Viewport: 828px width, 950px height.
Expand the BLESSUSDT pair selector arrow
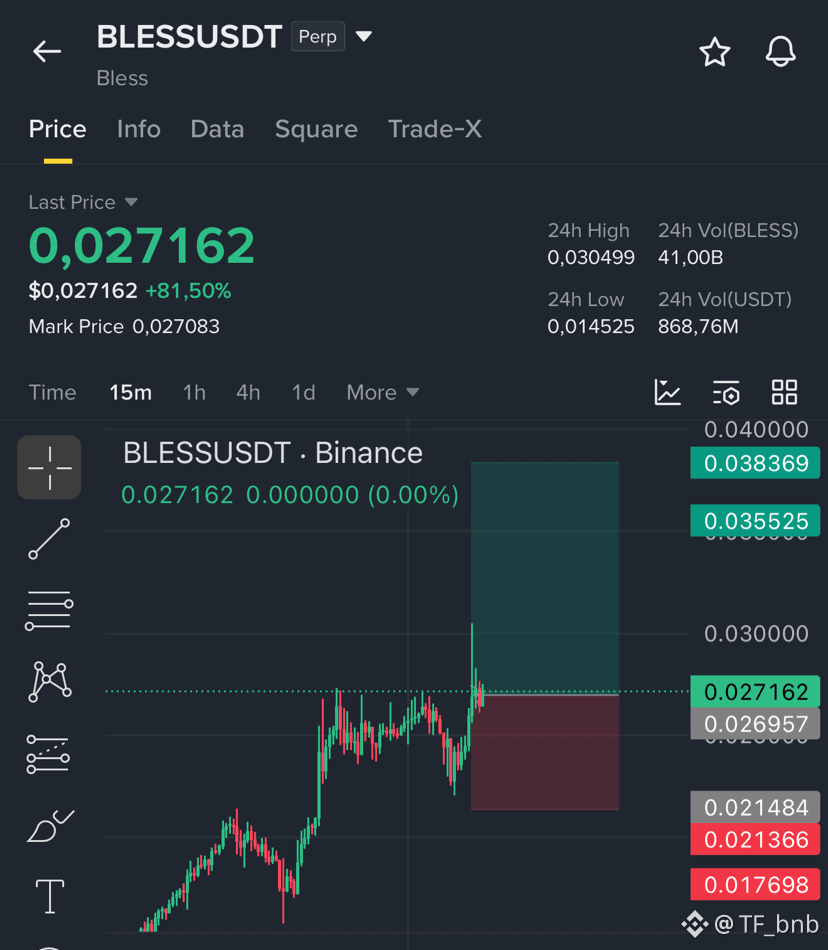(x=363, y=36)
